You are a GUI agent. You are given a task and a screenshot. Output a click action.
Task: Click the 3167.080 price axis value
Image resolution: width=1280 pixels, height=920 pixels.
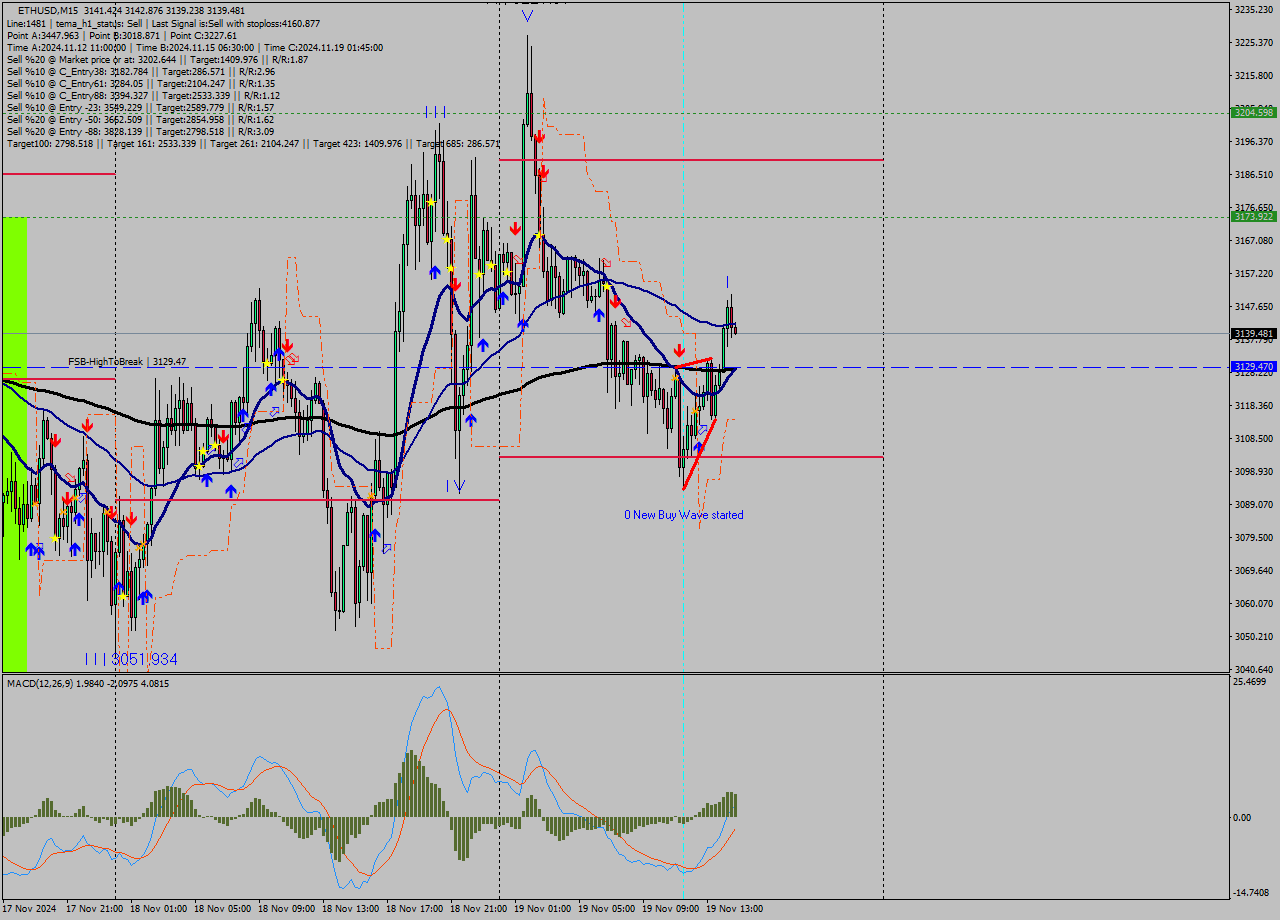click(x=1254, y=240)
